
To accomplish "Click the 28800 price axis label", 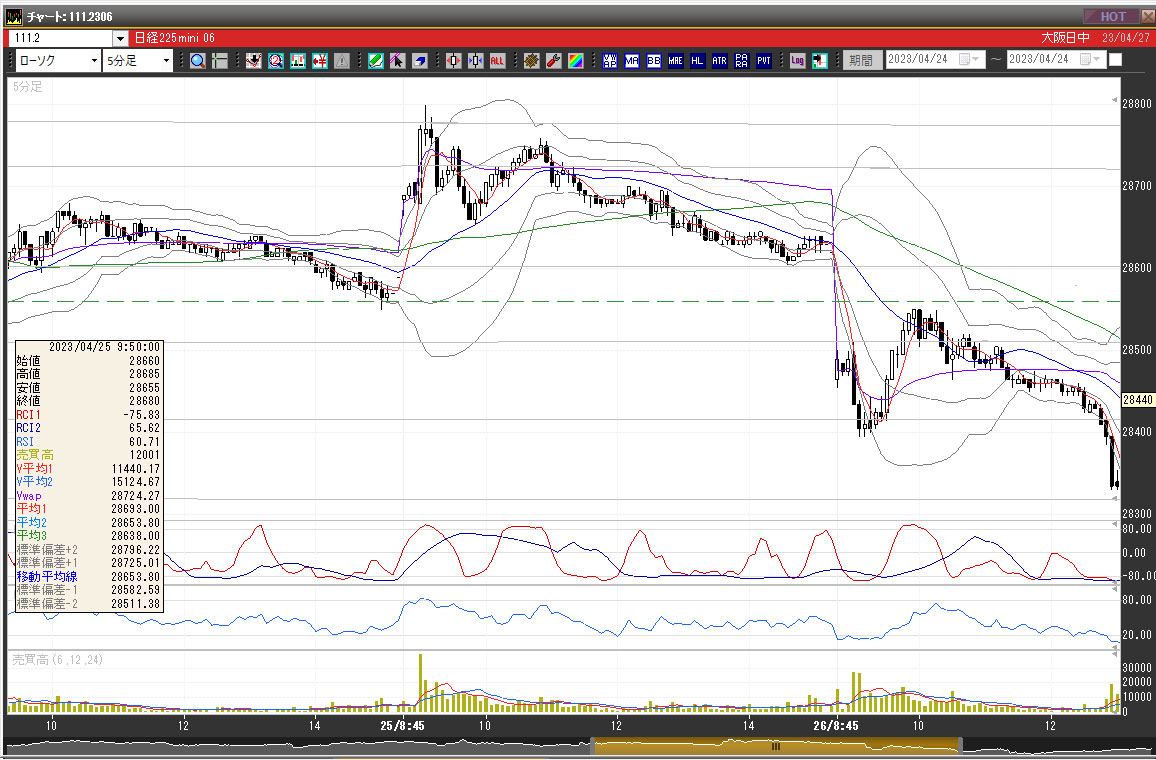I will pos(1137,104).
